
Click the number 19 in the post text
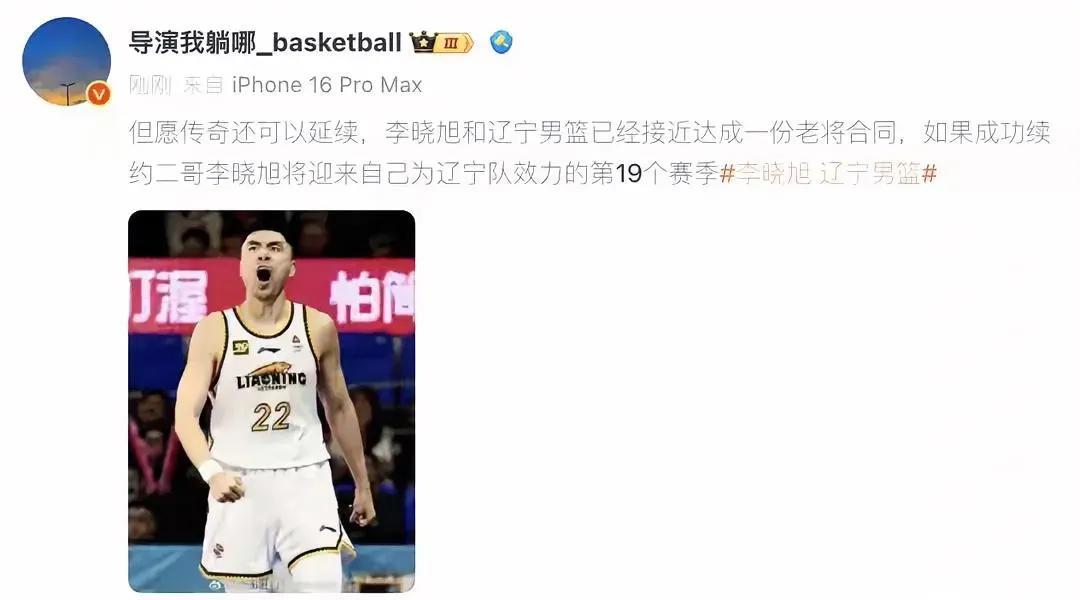click(628, 174)
